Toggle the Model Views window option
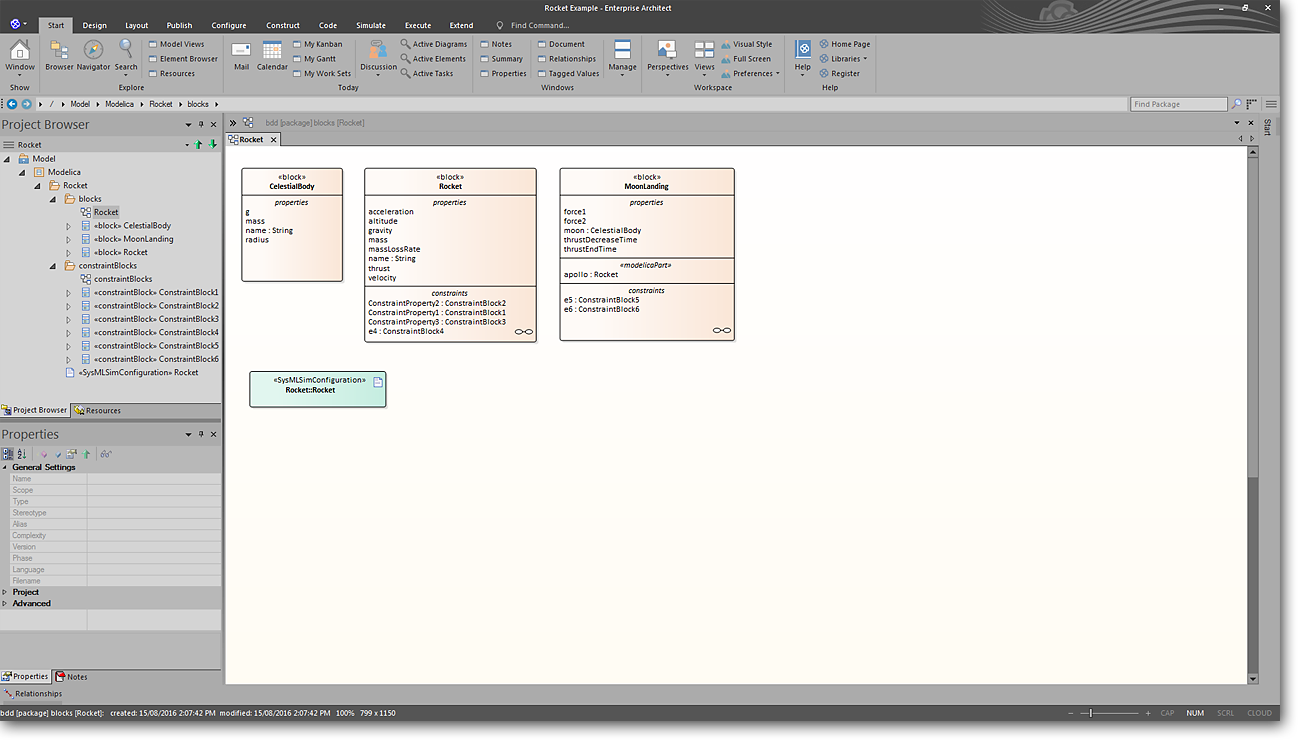1310x750 pixels. coord(176,44)
